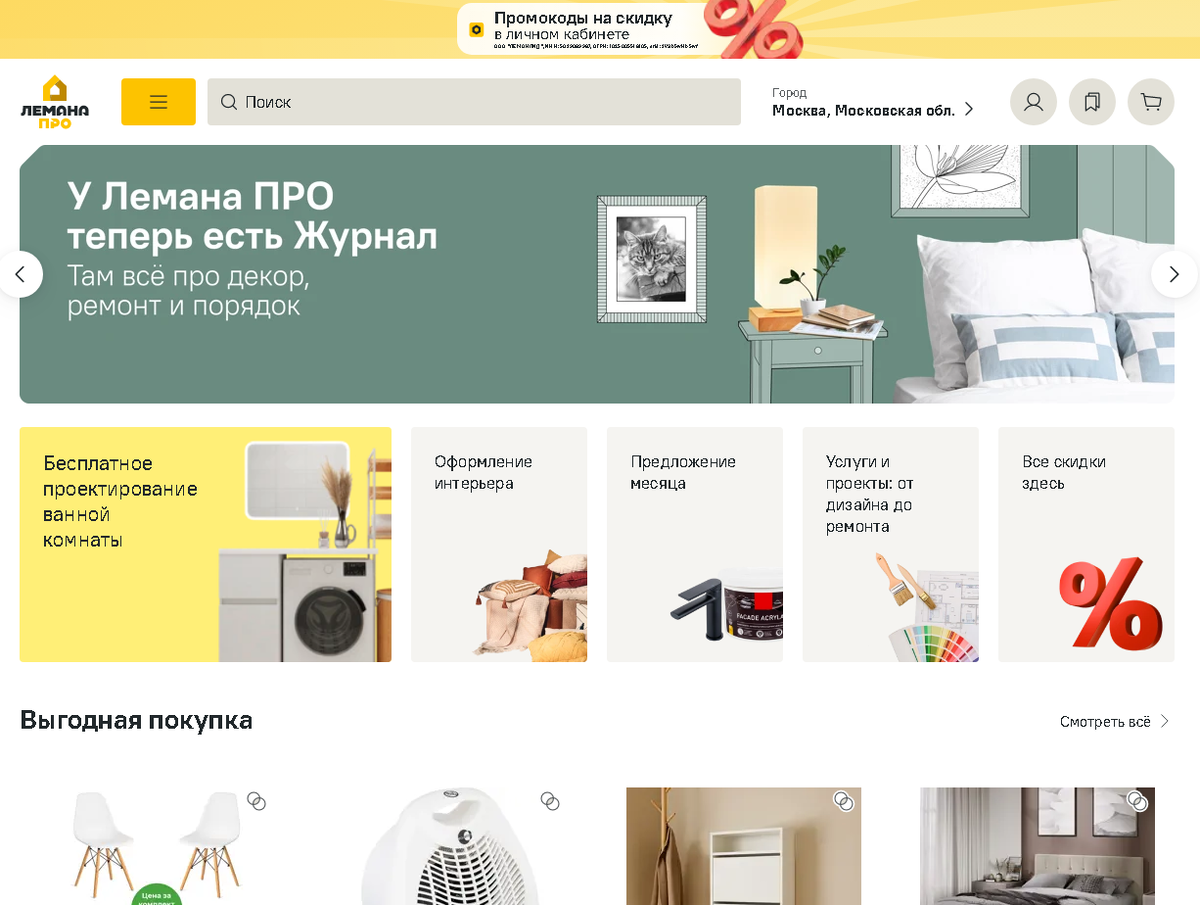The image size is (1200, 905).
Task: Open the bookmarks favorites icon
Action: [1092, 102]
